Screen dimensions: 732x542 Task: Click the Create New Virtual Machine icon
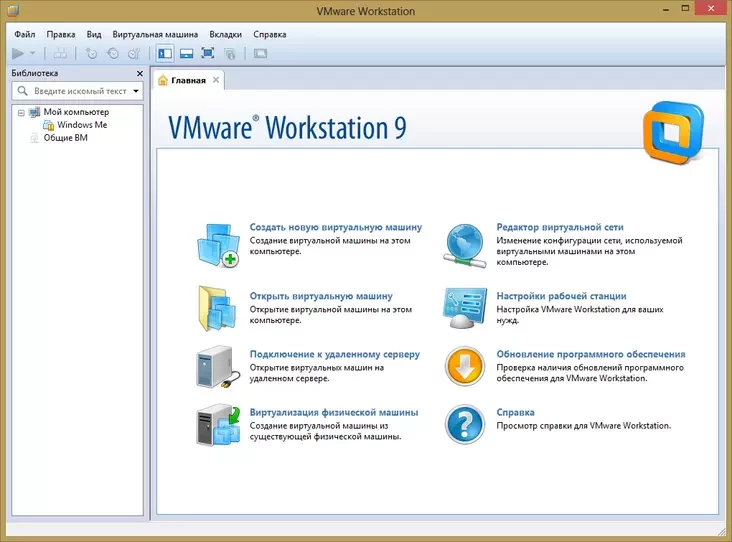tap(218, 245)
